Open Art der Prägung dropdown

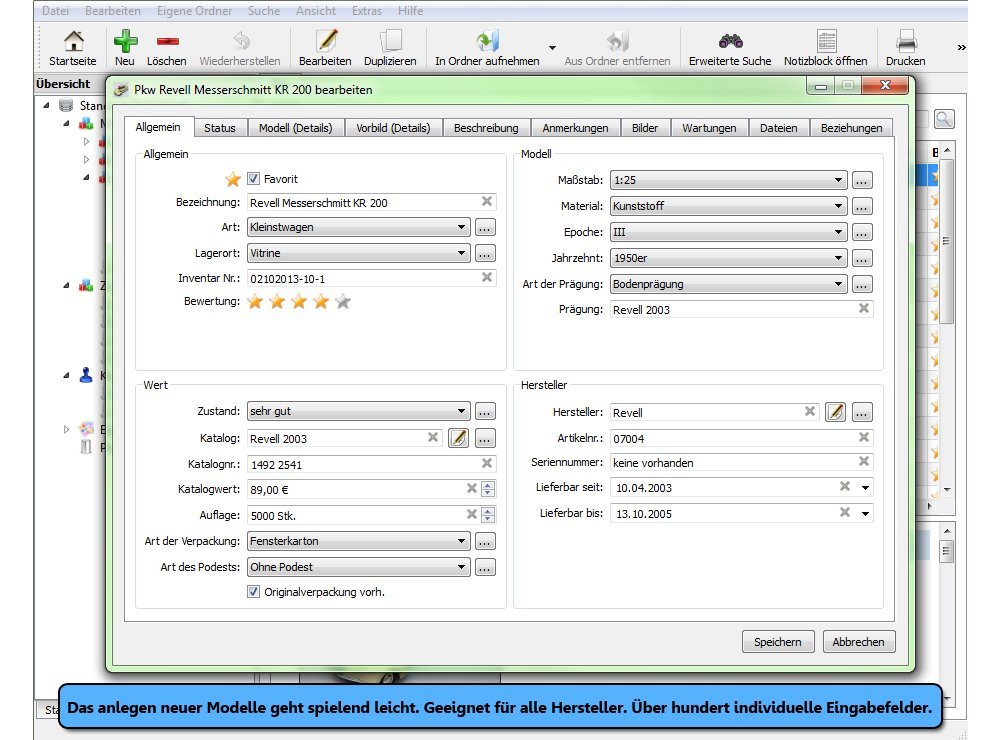pyautogui.click(x=728, y=284)
